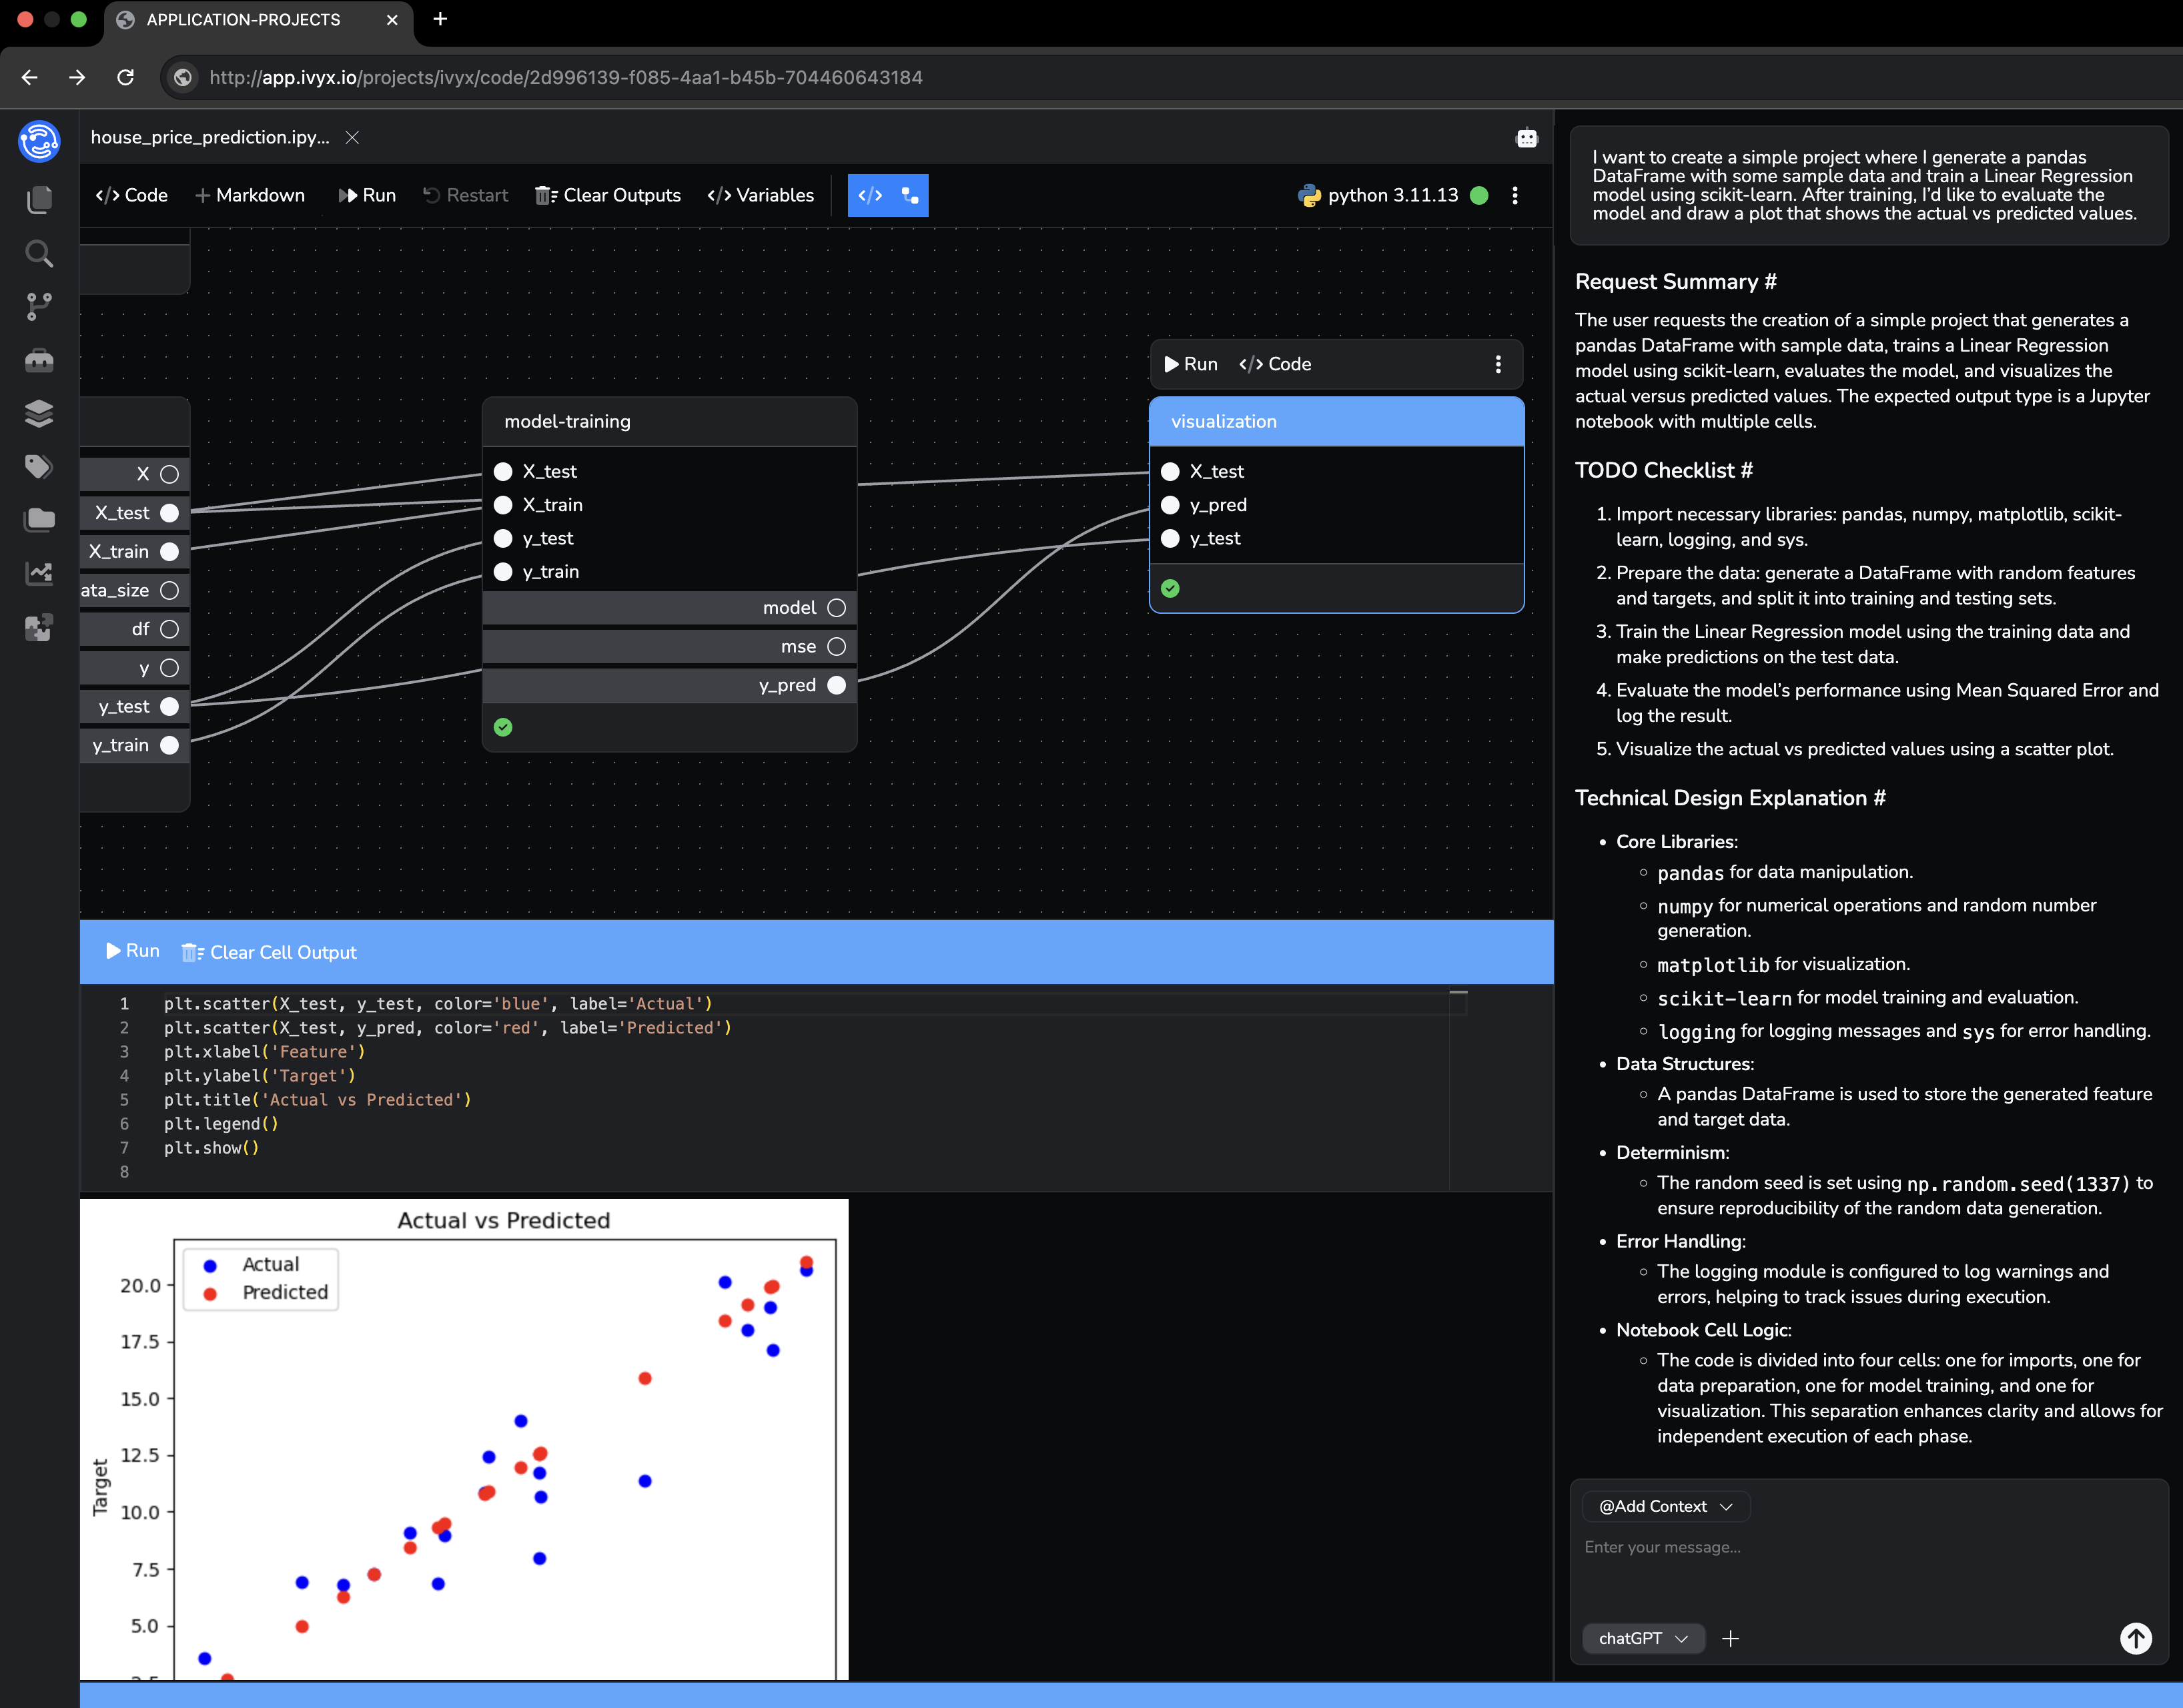Open the chatGPT model selector dropdown
The image size is (2183, 1708).
pyautogui.click(x=1643, y=1638)
